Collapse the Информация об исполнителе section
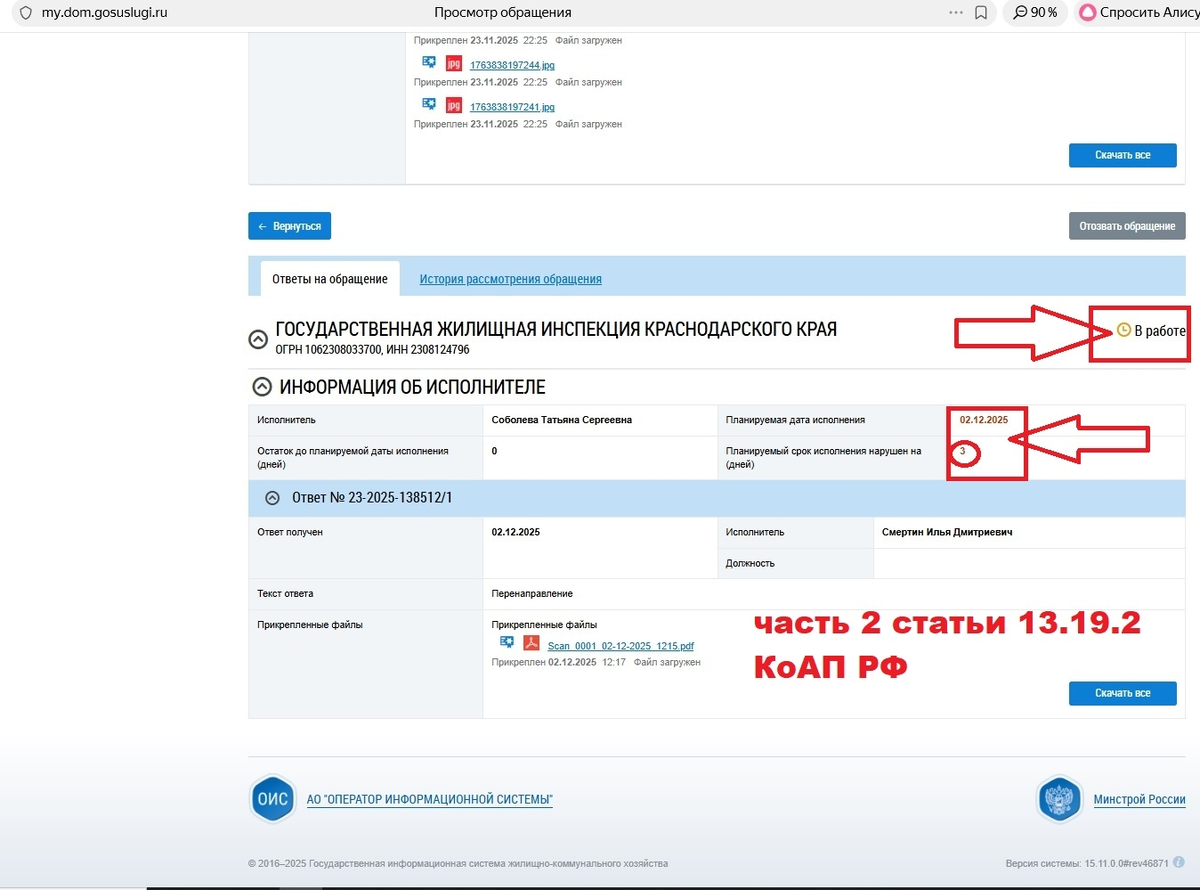Viewport: 1200px width, 890px height. tap(262, 386)
